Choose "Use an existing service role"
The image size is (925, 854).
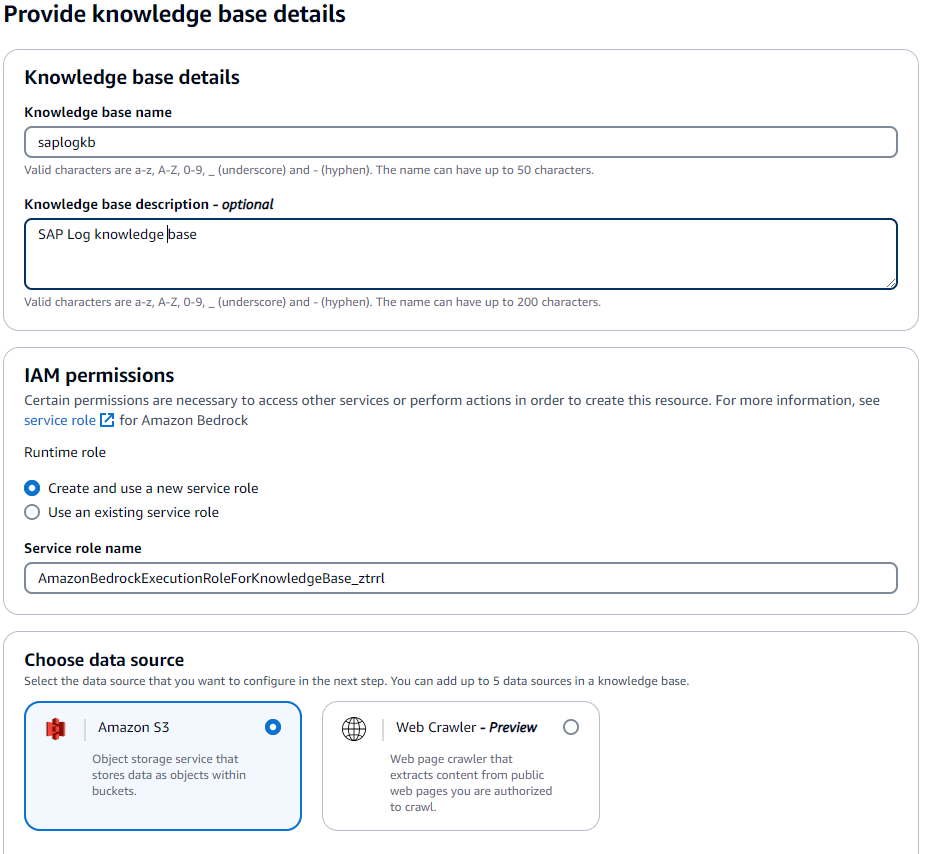click(30, 510)
